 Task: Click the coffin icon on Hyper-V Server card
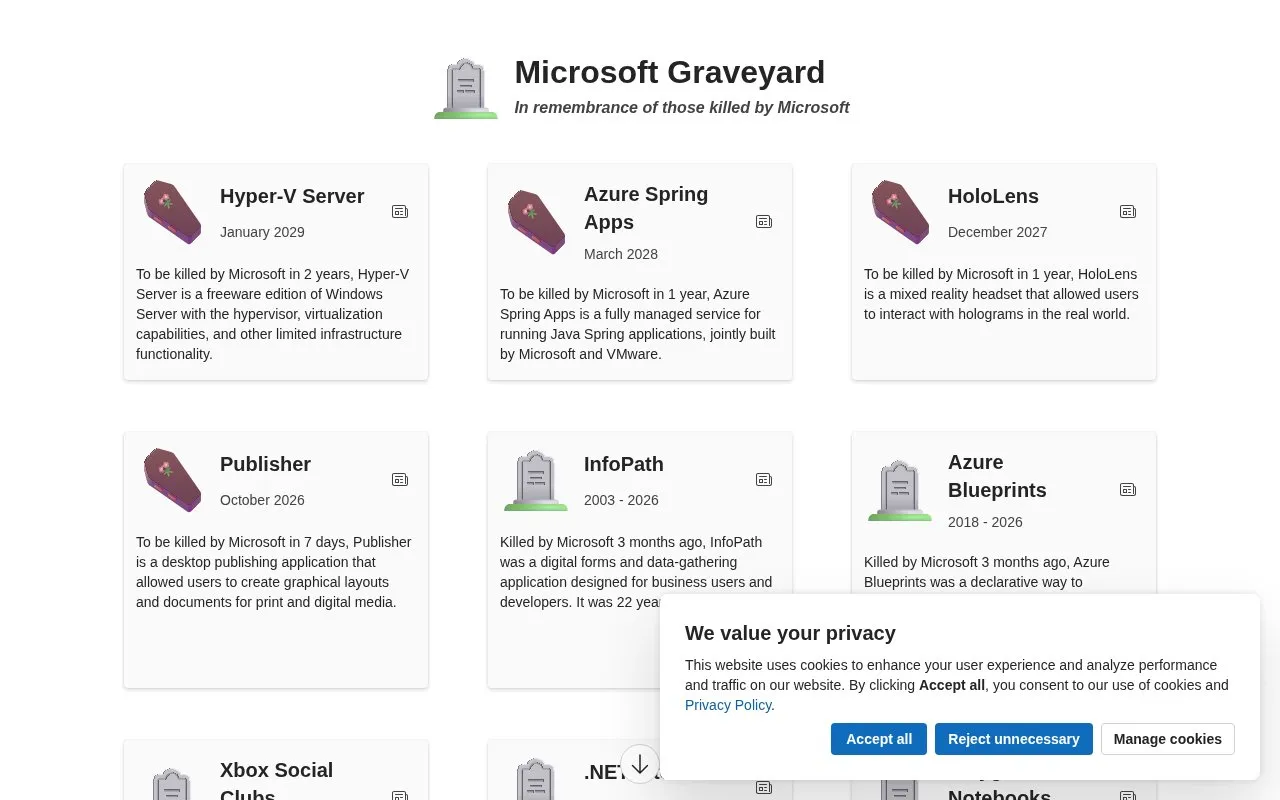pyautogui.click(x=172, y=212)
